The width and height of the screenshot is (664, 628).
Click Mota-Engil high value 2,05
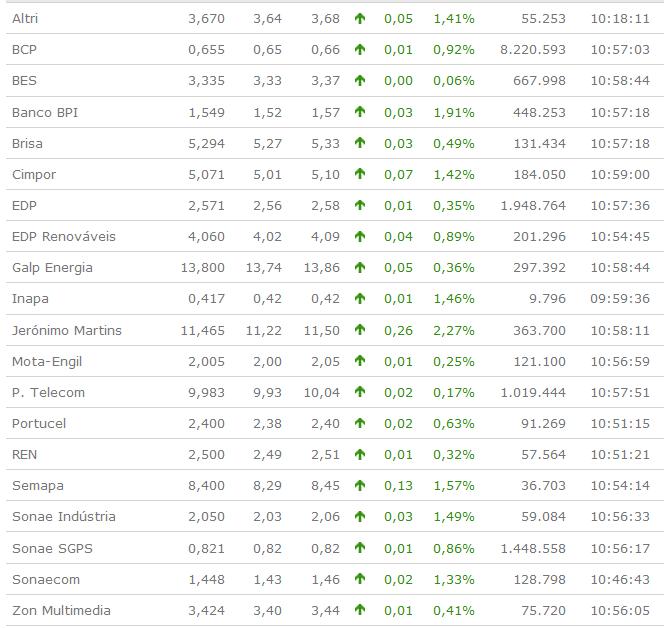[x=325, y=362]
